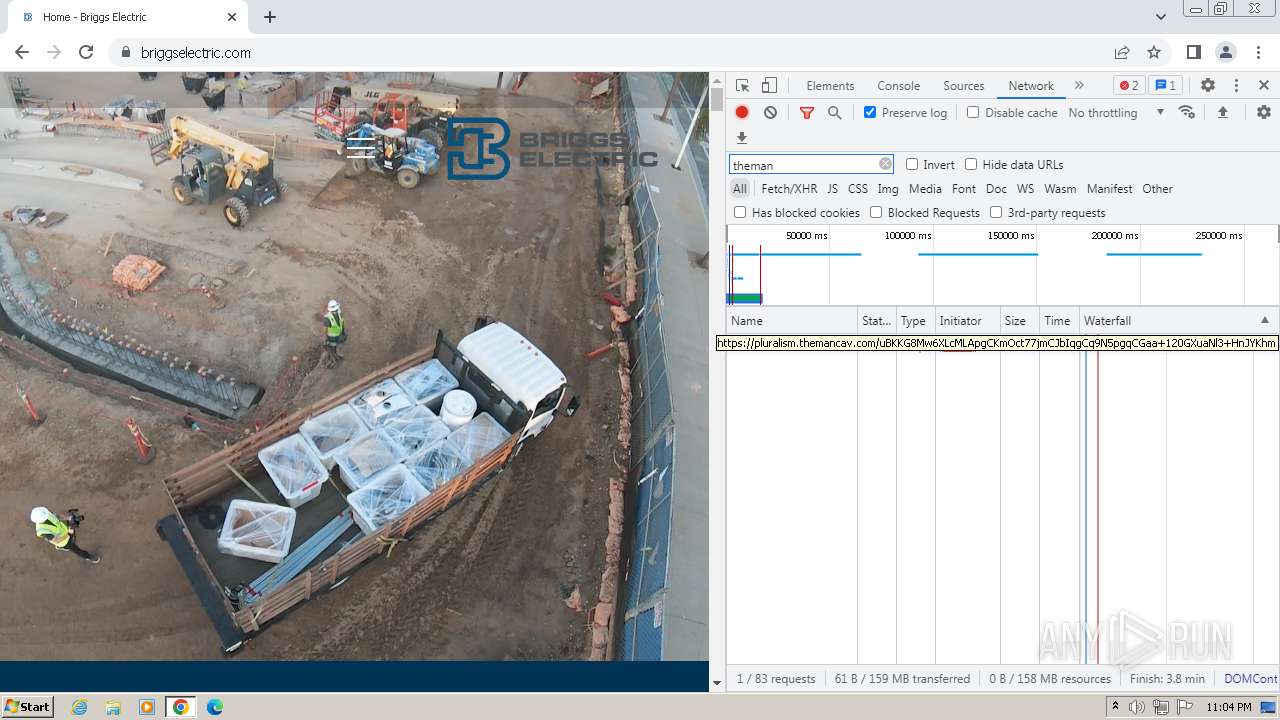Bookmark this page with star icon
Viewport: 1280px width, 720px height.
tap(1154, 52)
